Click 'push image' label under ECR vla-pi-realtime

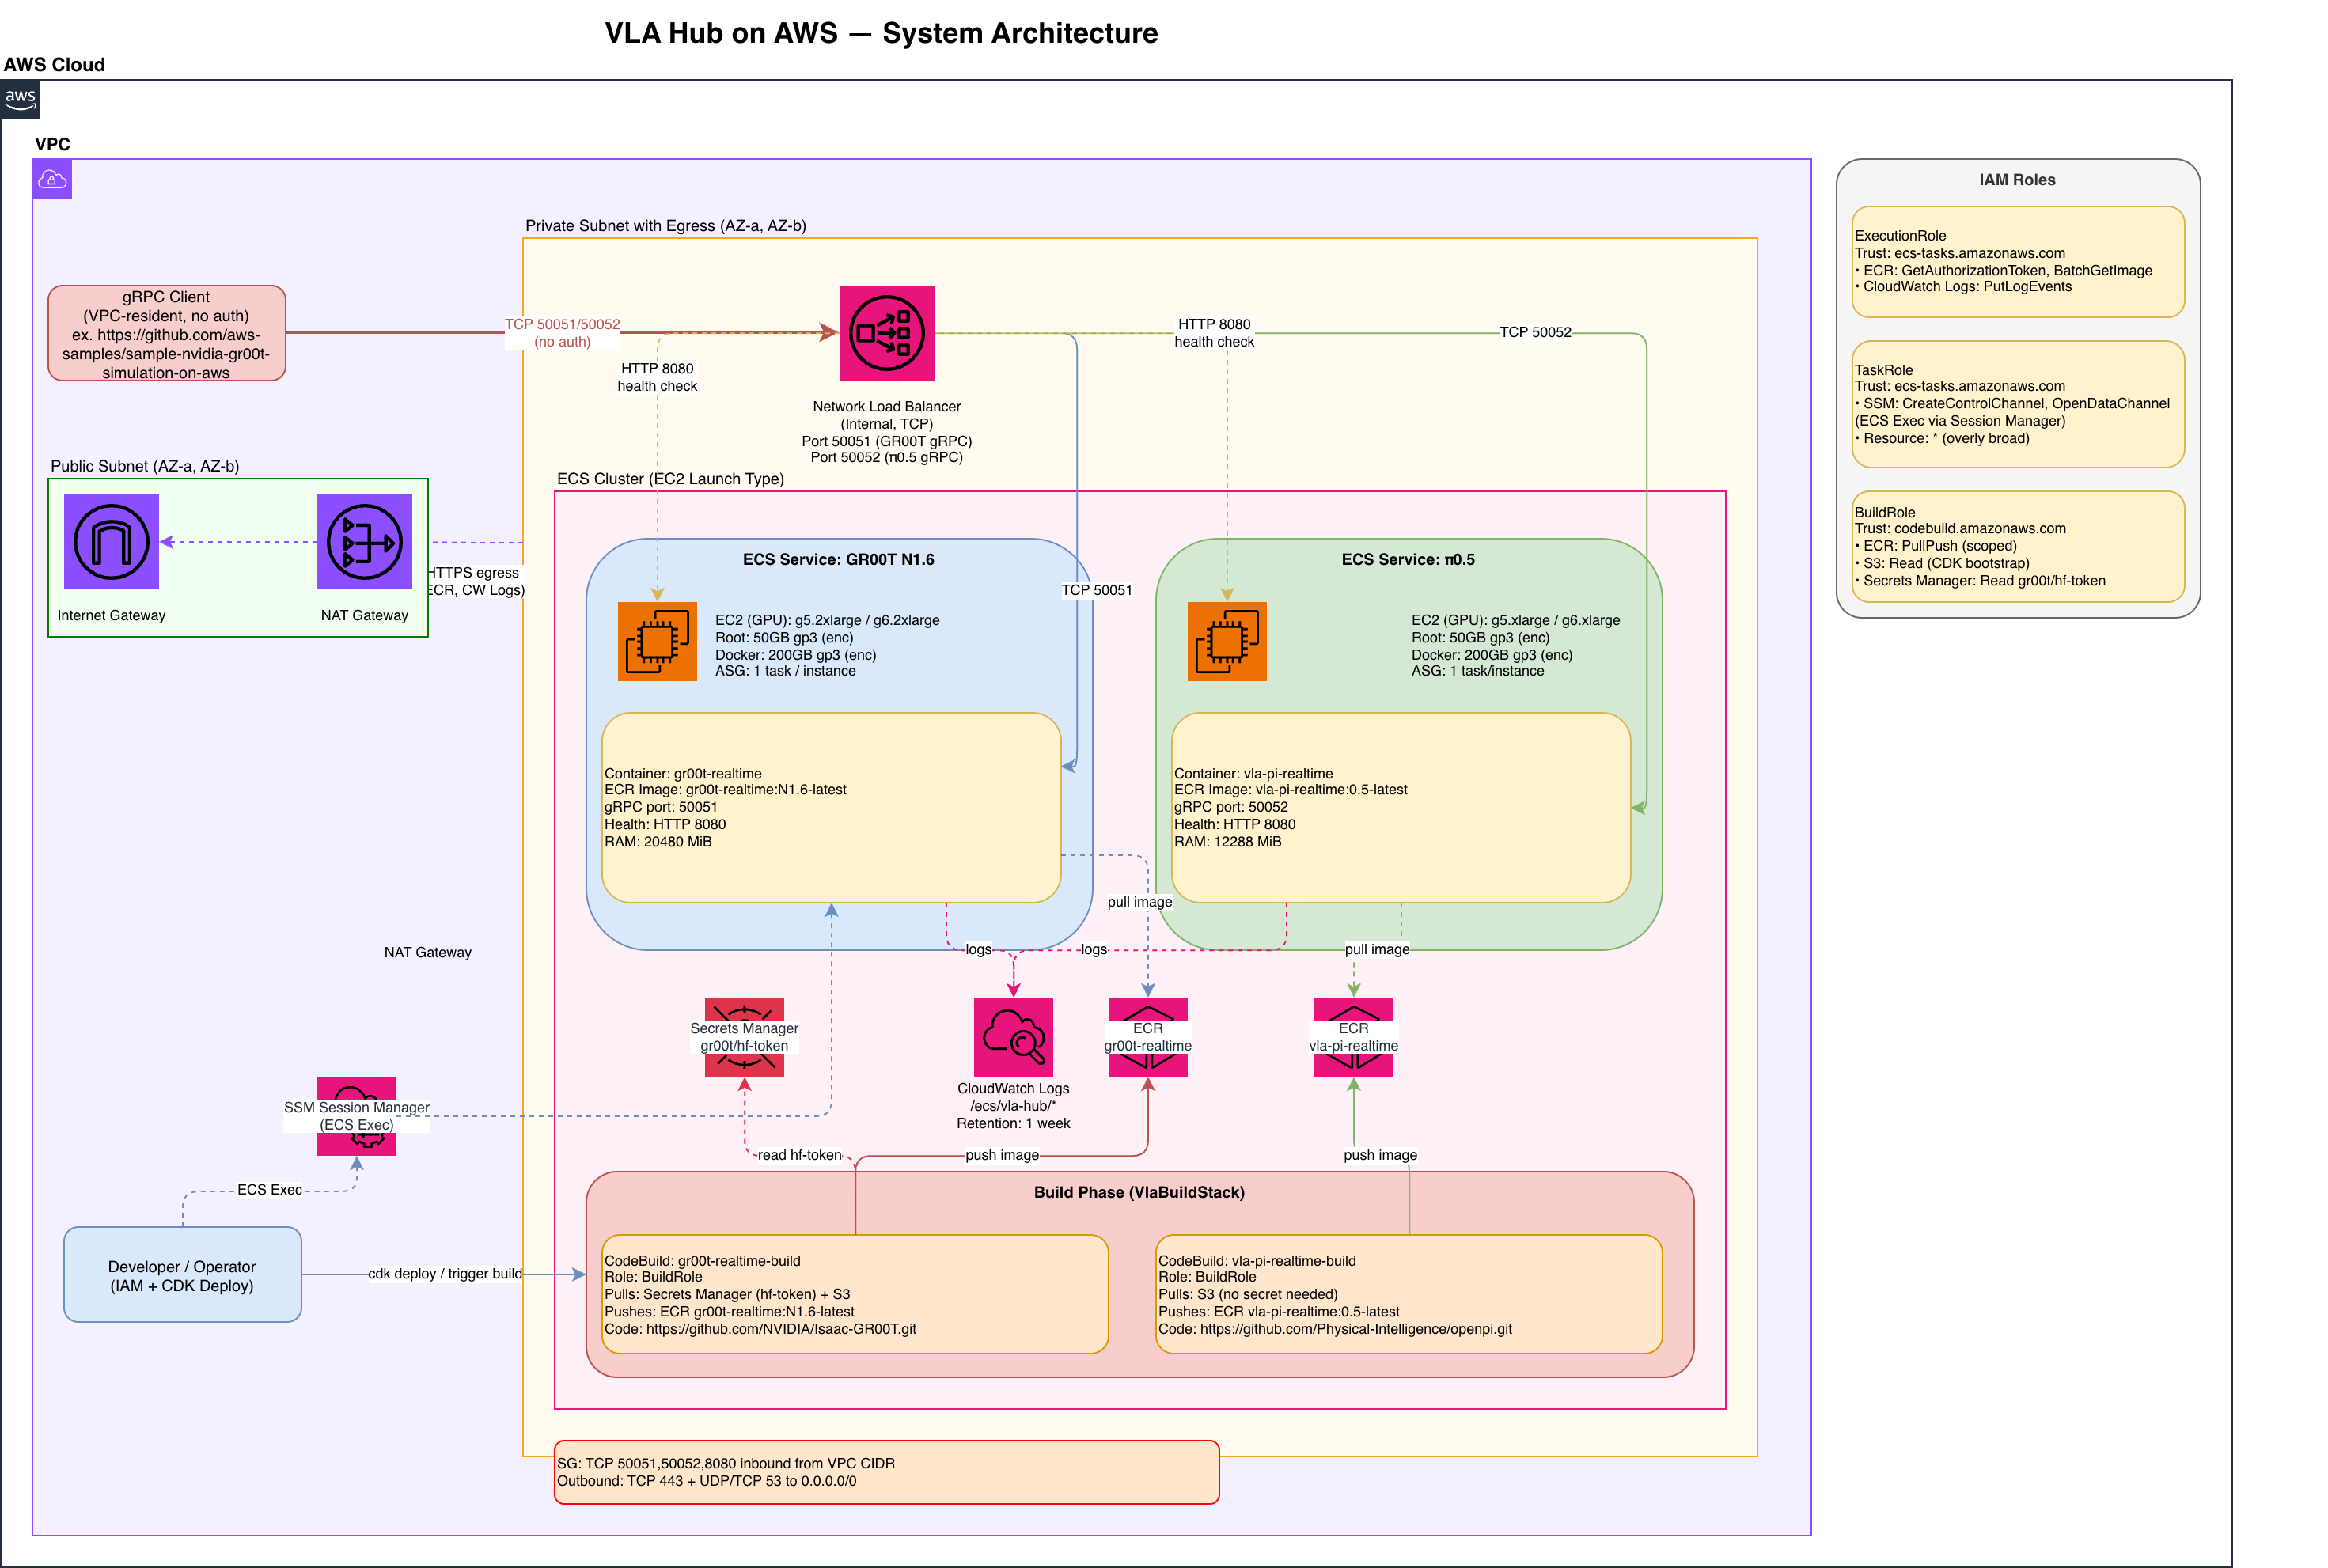(x=1380, y=1155)
